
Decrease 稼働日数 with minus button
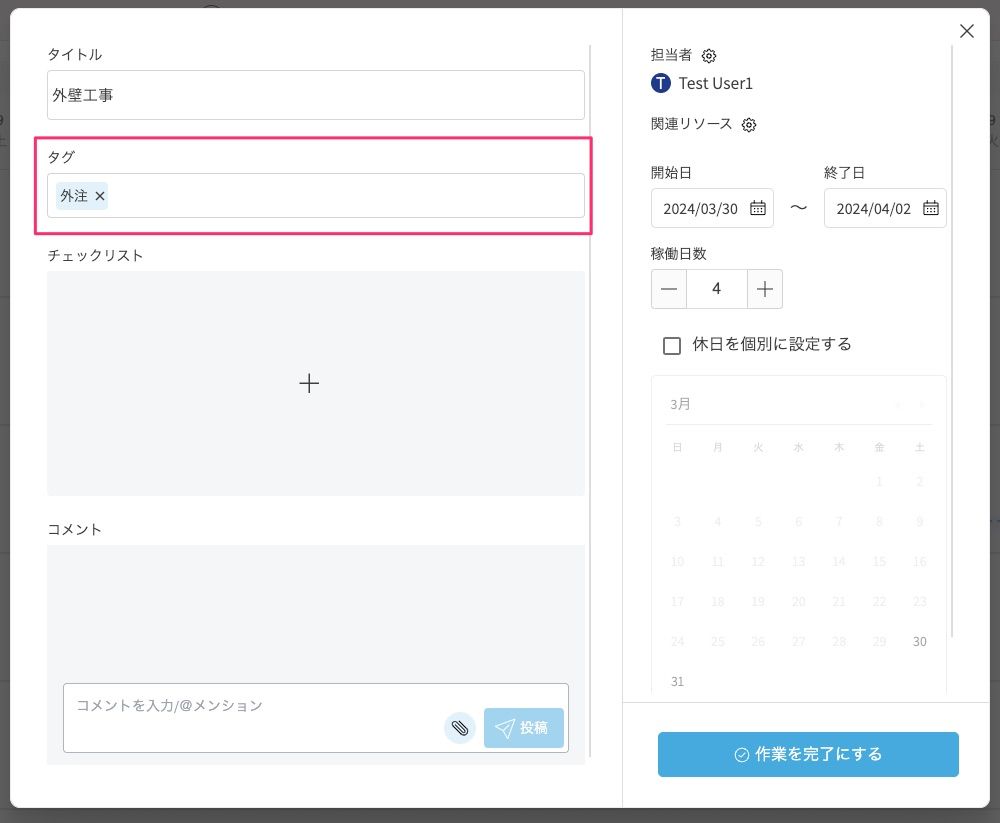point(669,289)
